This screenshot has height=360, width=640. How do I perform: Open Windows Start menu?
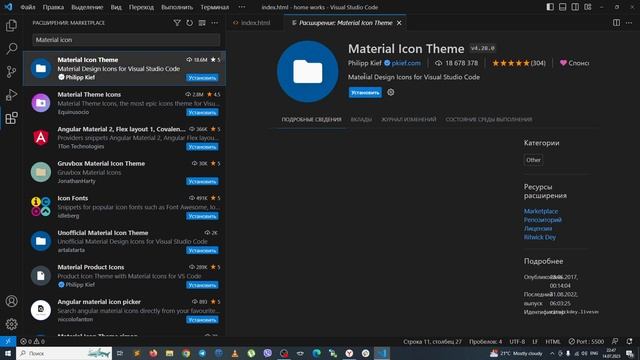(x=8, y=353)
